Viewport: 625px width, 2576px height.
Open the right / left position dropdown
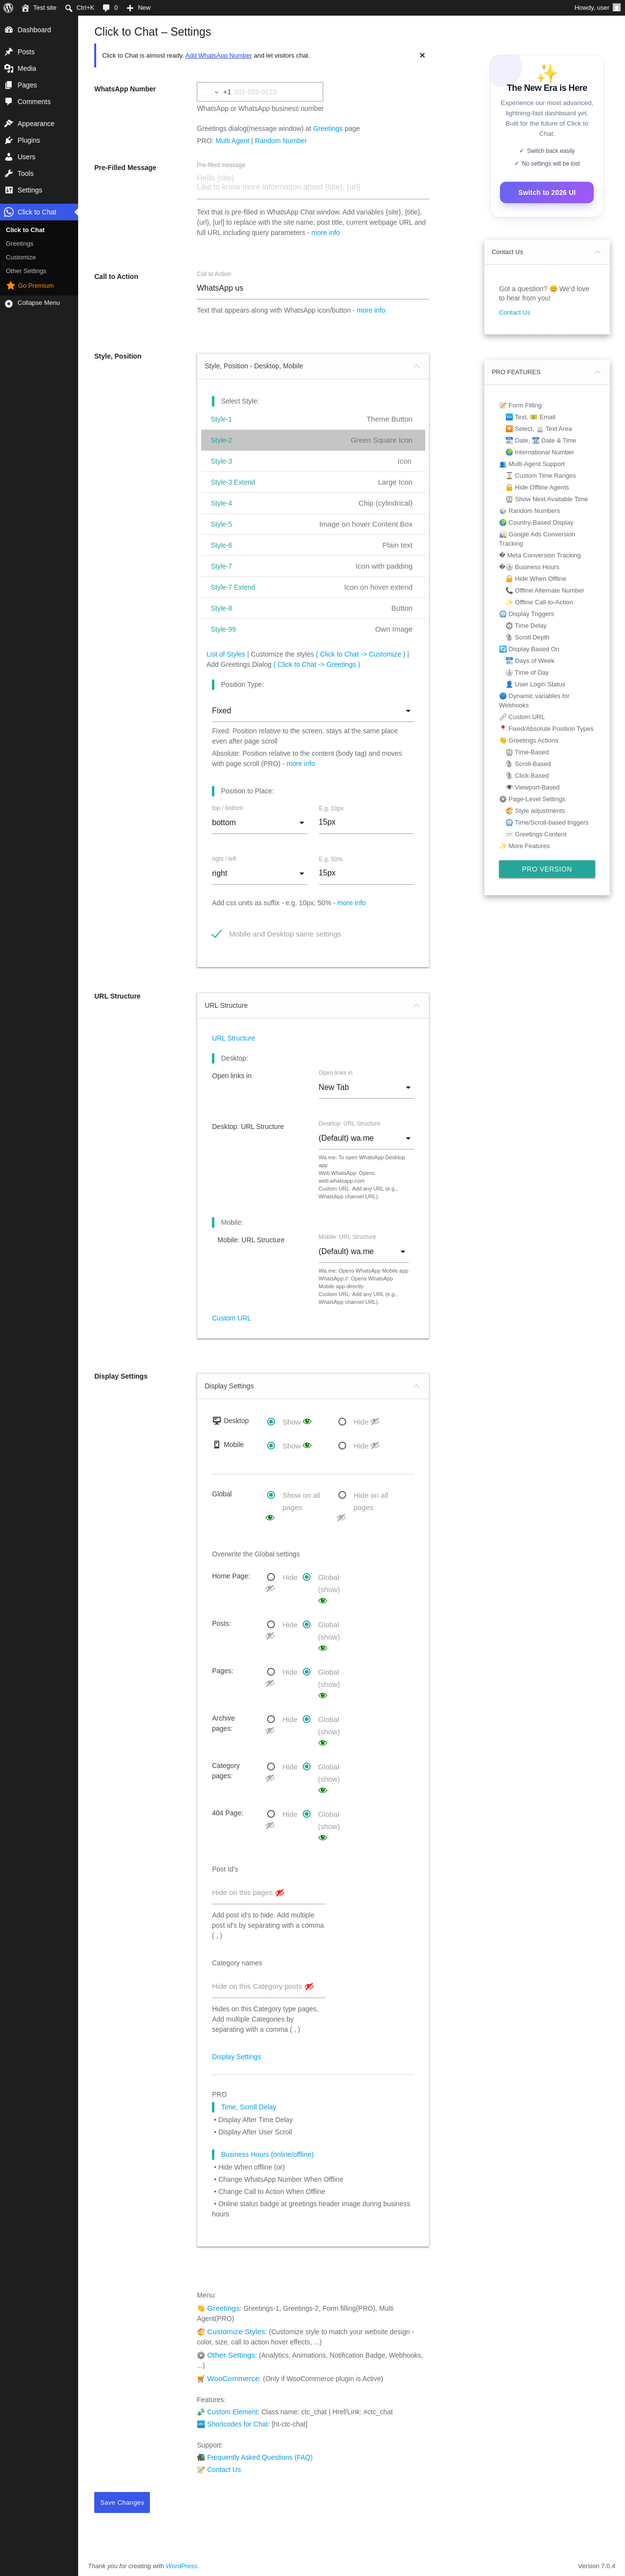259,873
